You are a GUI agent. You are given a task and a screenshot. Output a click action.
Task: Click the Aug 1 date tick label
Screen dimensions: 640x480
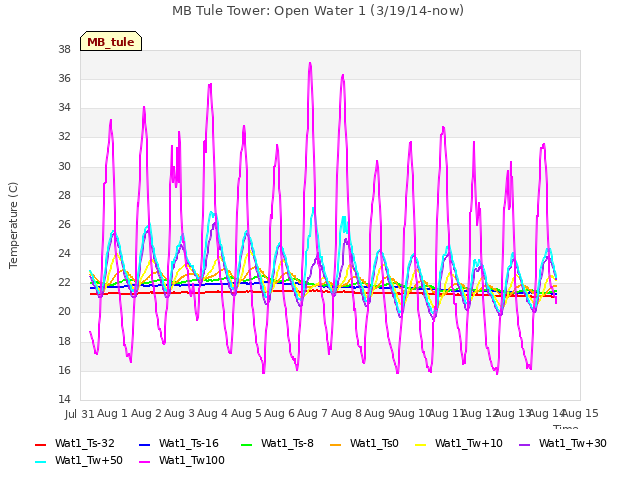(113, 413)
